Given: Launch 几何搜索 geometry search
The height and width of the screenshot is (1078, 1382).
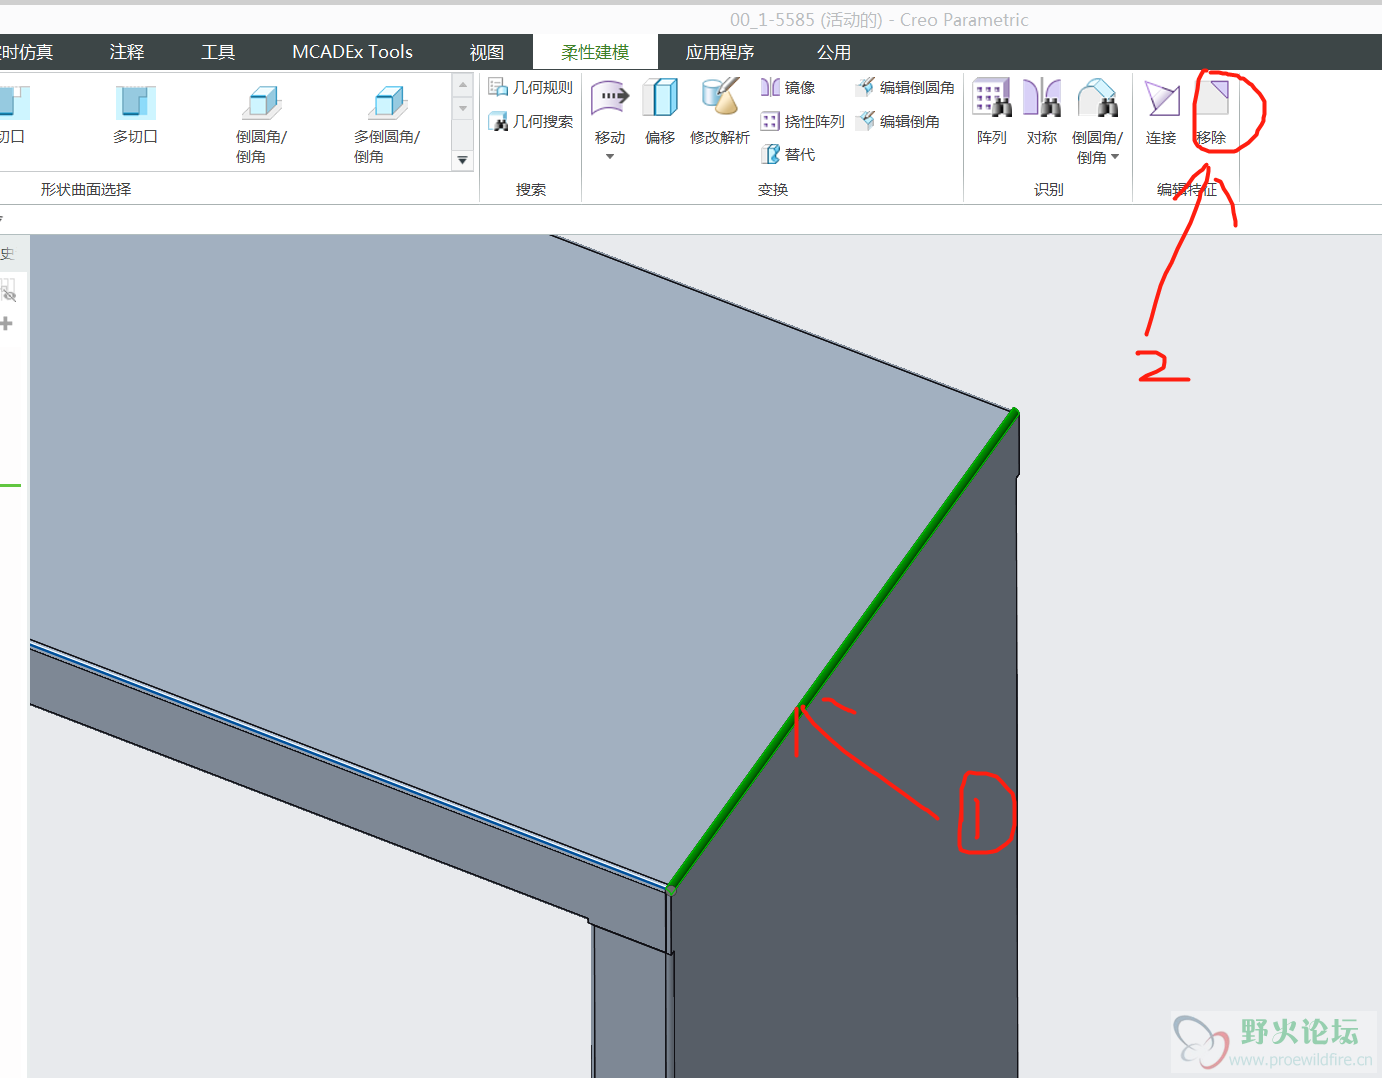Looking at the screenshot, I should click(530, 122).
